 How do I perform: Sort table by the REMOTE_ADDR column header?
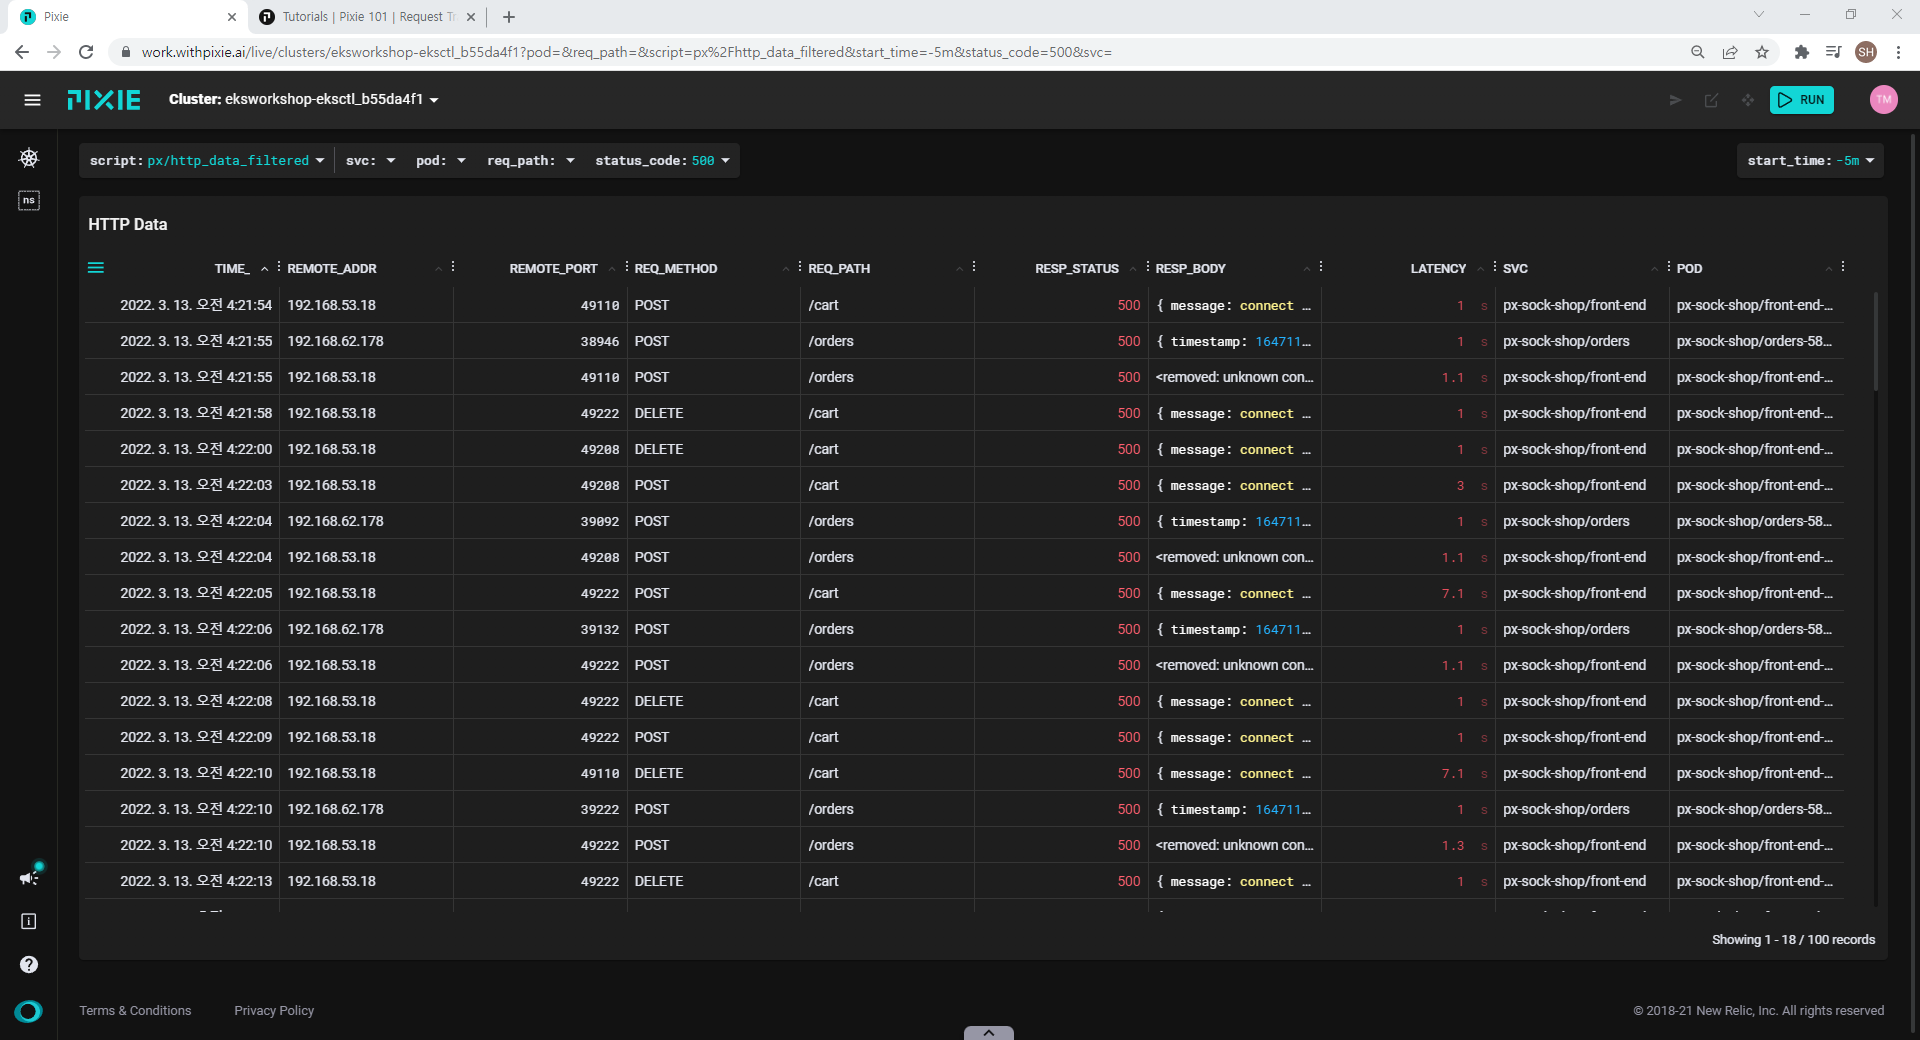coord(332,269)
